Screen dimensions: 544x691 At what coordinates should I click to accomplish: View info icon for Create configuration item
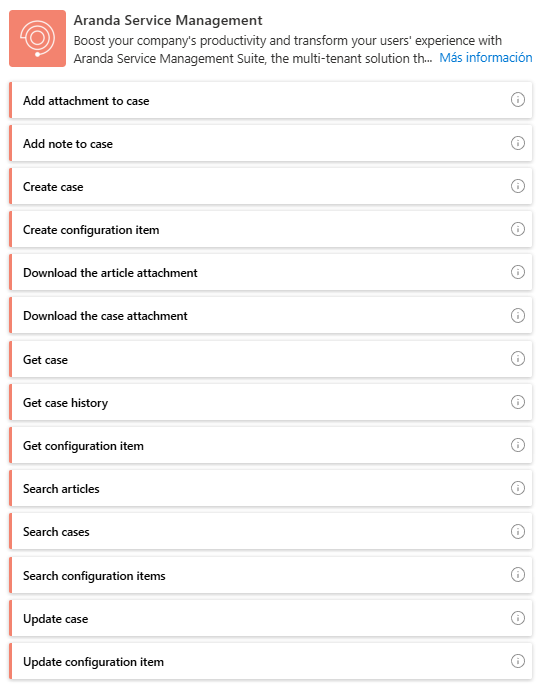pos(518,229)
